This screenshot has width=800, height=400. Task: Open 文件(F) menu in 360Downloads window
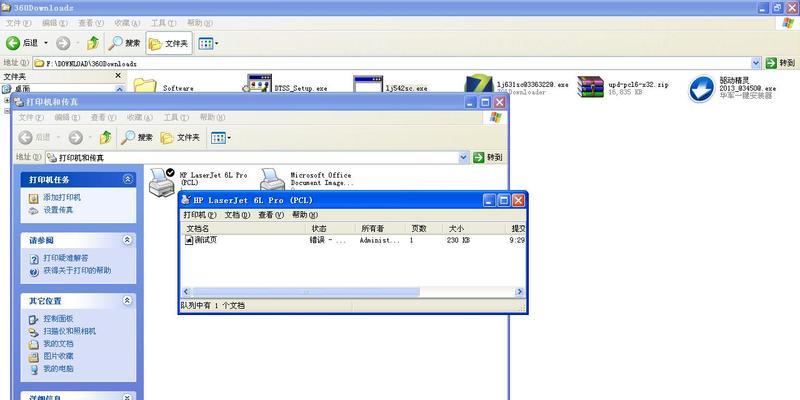(18, 23)
